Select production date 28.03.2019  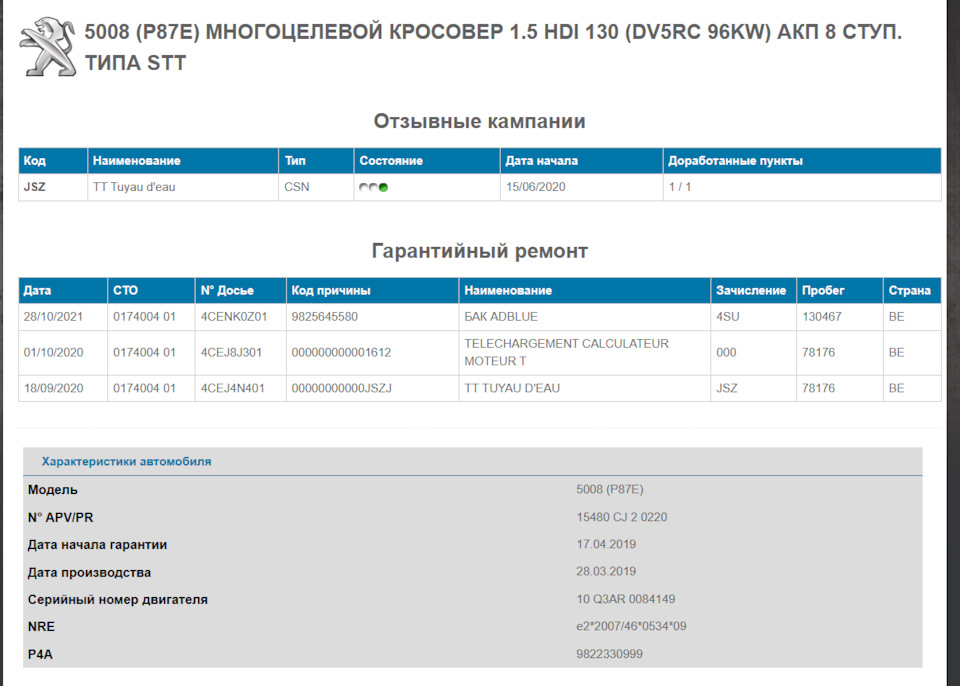click(x=606, y=571)
